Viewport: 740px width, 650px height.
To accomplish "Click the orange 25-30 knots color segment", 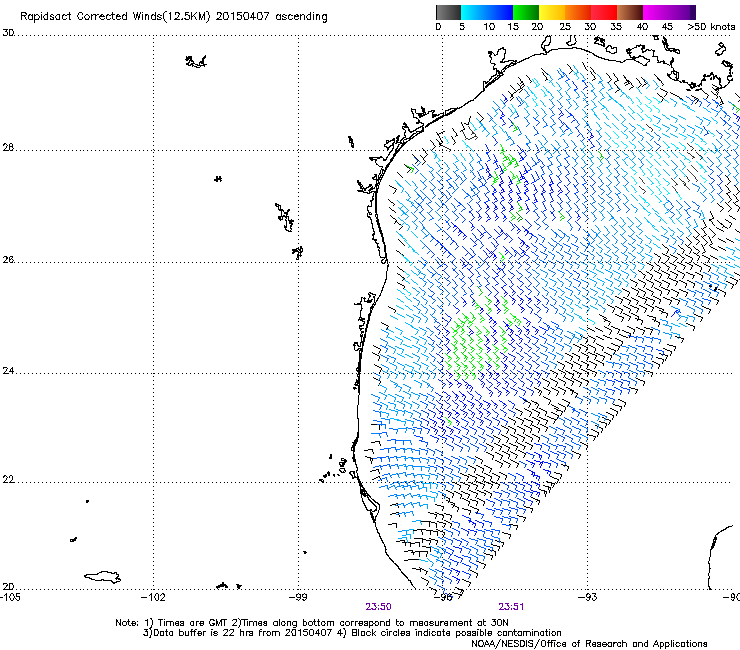I will [x=578, y=12].
